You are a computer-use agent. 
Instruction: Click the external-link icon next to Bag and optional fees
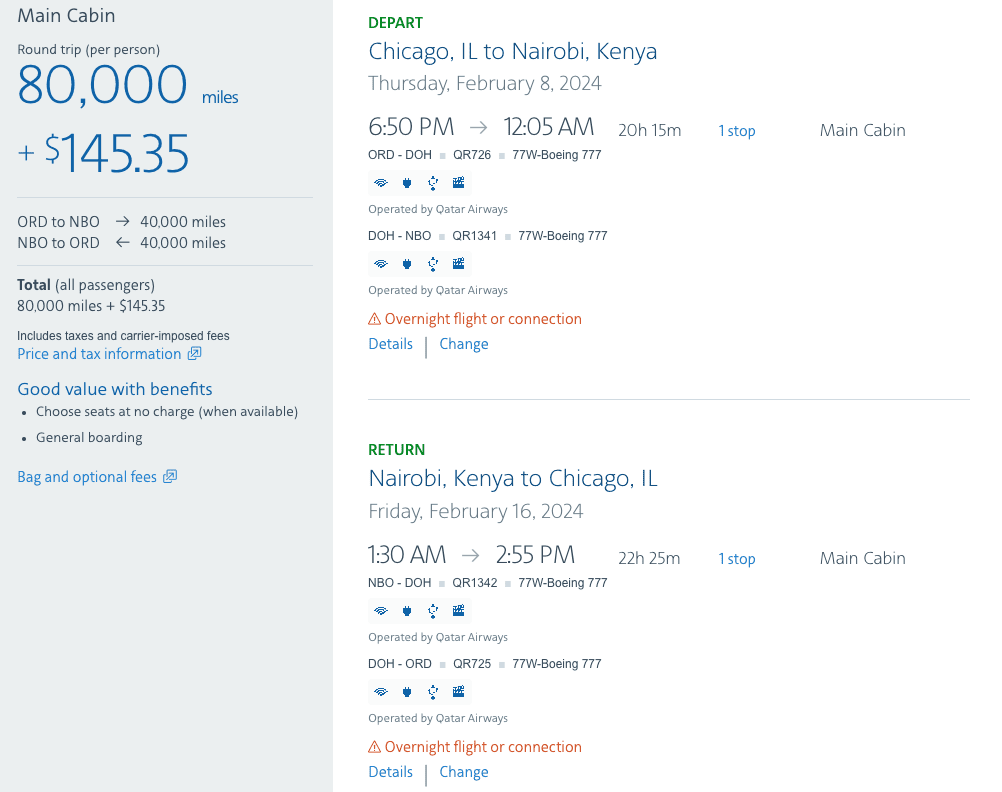point(171,477)
